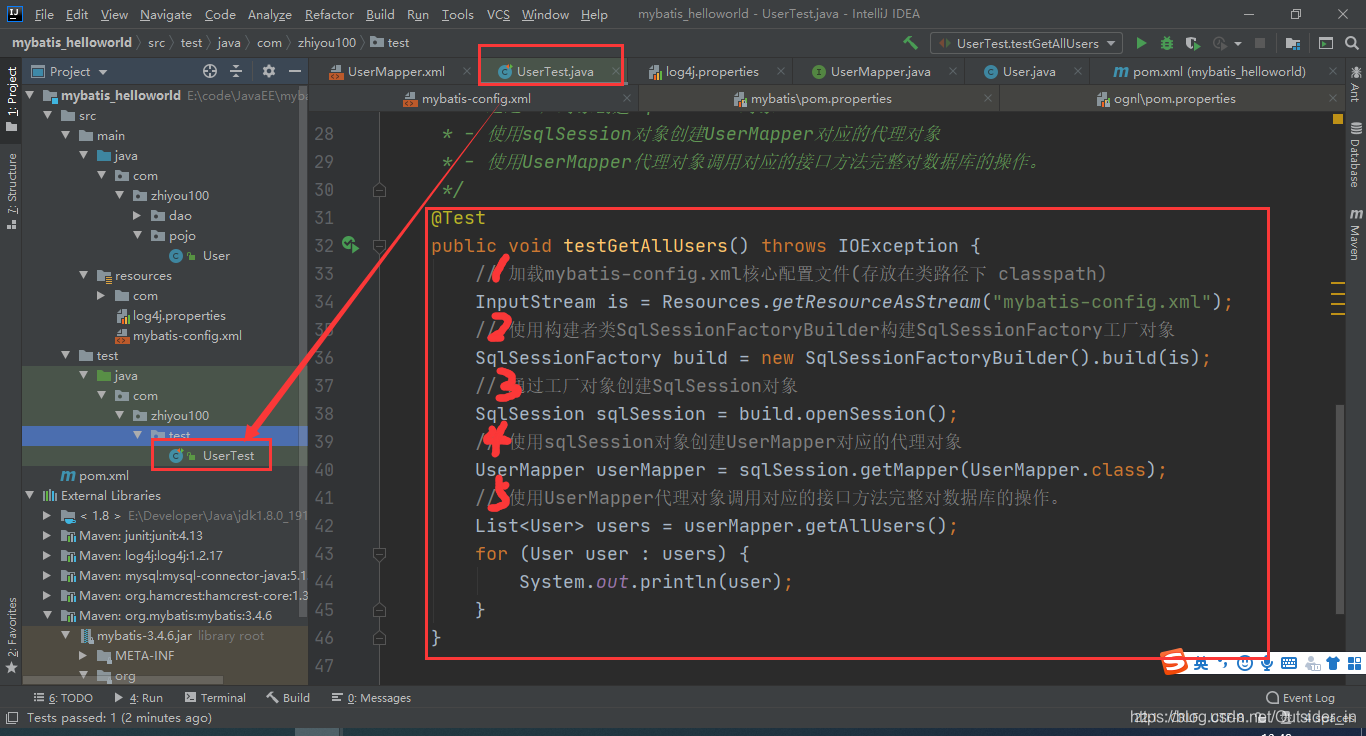
Task: Open the Build tool window button
Action: 288,698
